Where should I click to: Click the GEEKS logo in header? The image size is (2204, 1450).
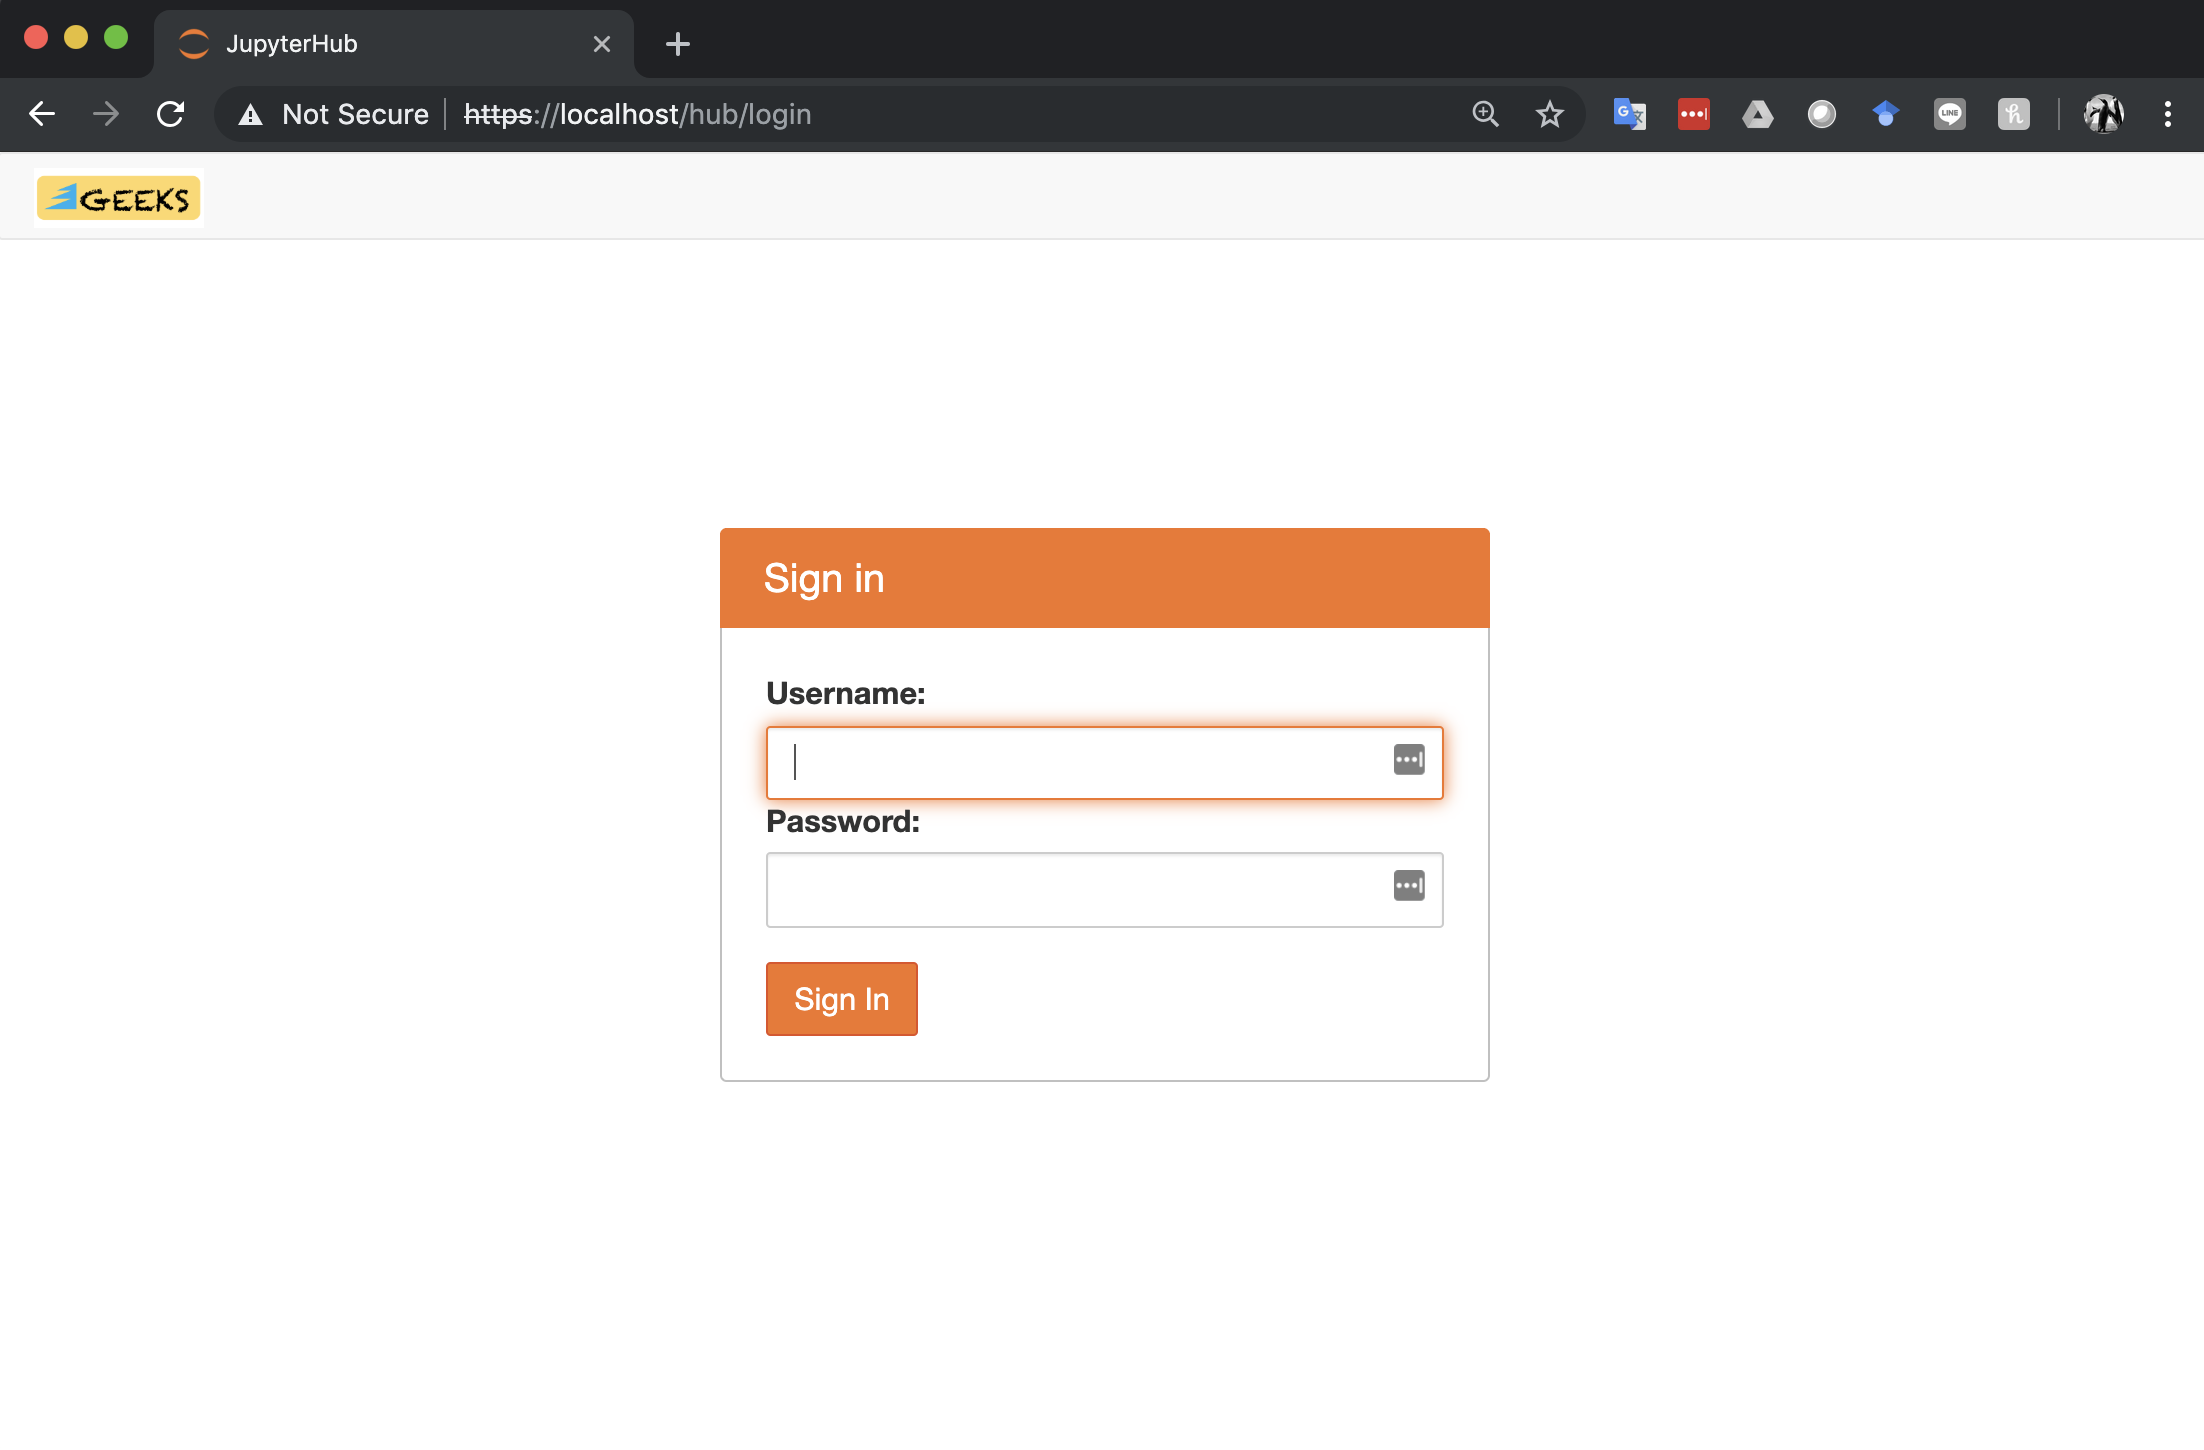[x=119, y=198]
